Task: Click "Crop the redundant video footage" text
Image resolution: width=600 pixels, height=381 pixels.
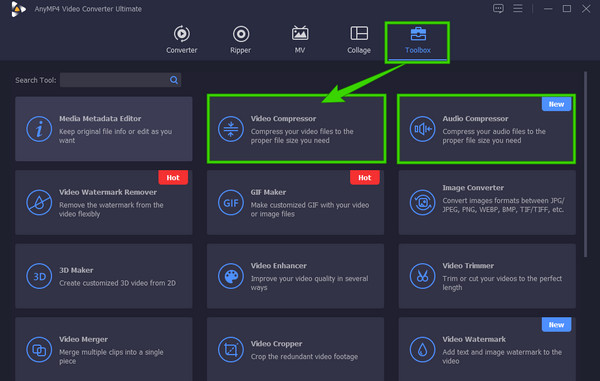Action: (x=304, y=357)
